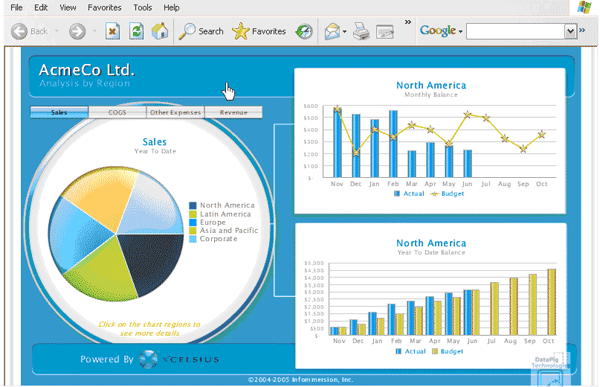600x387 pixels.
Task: Open Search with the magnifier icon
Action: (x=187, y=31)
